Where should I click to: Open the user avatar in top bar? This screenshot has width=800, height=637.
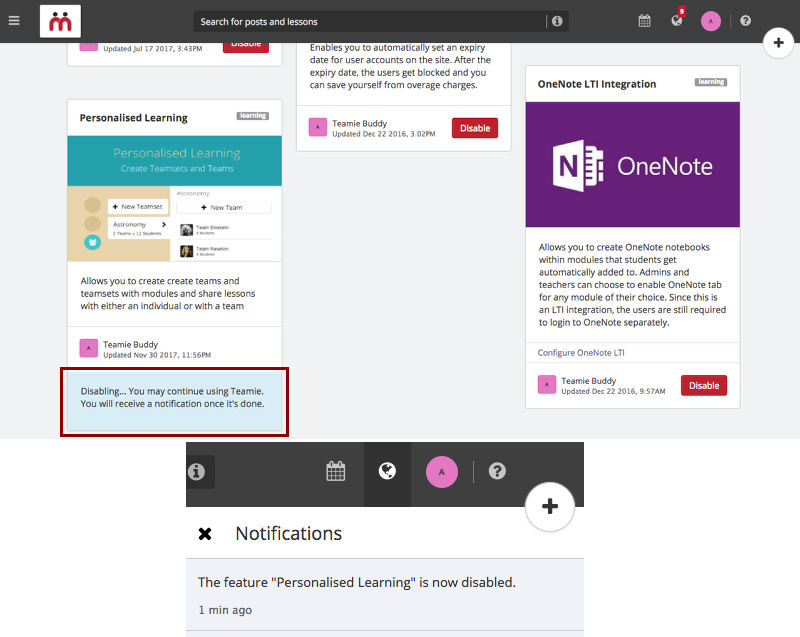click(x=711, y=21)
